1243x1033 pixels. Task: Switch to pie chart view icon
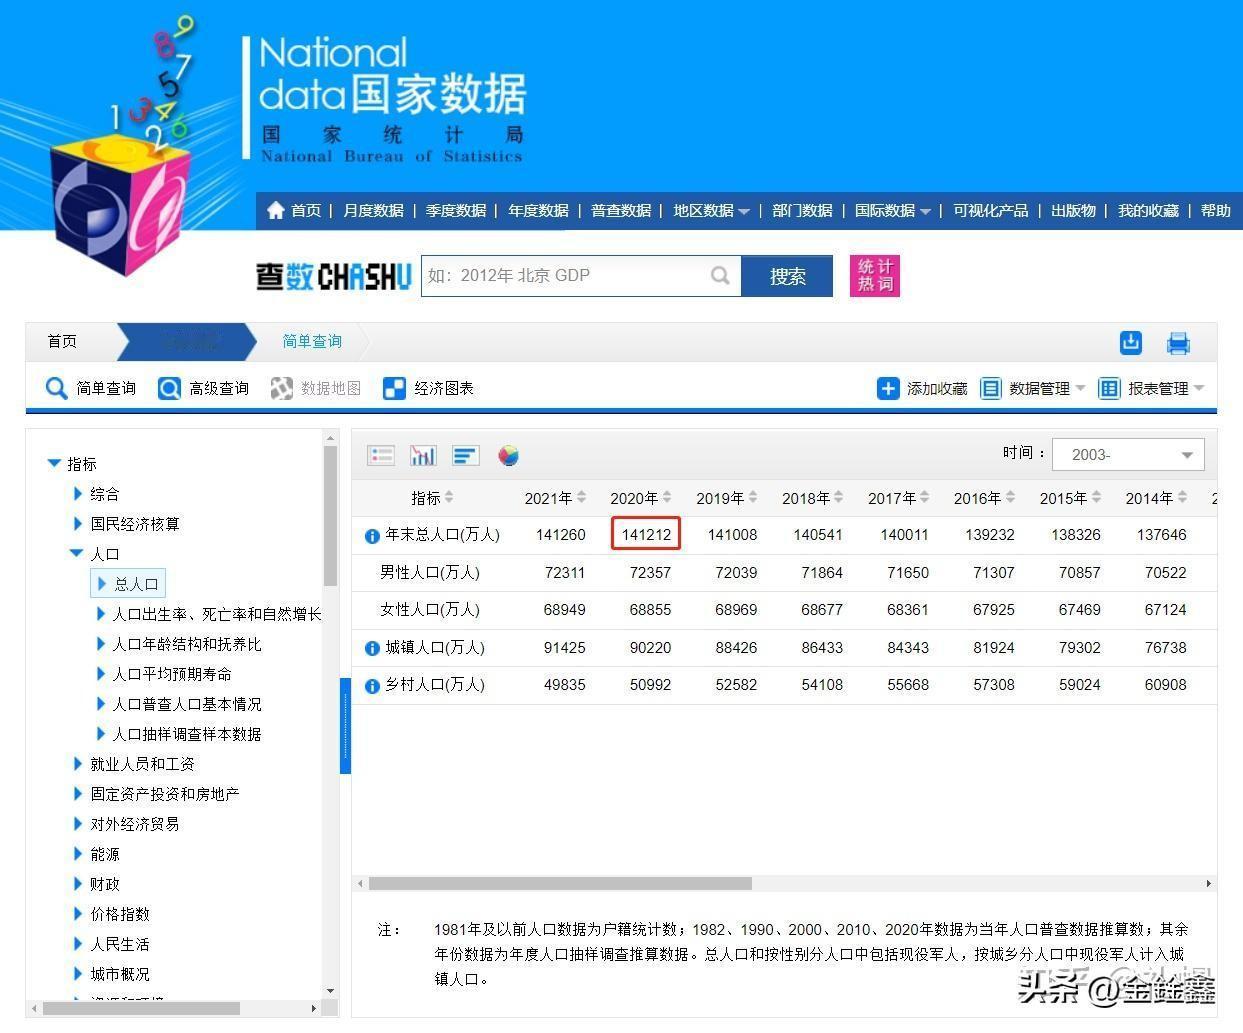(509, 455)
